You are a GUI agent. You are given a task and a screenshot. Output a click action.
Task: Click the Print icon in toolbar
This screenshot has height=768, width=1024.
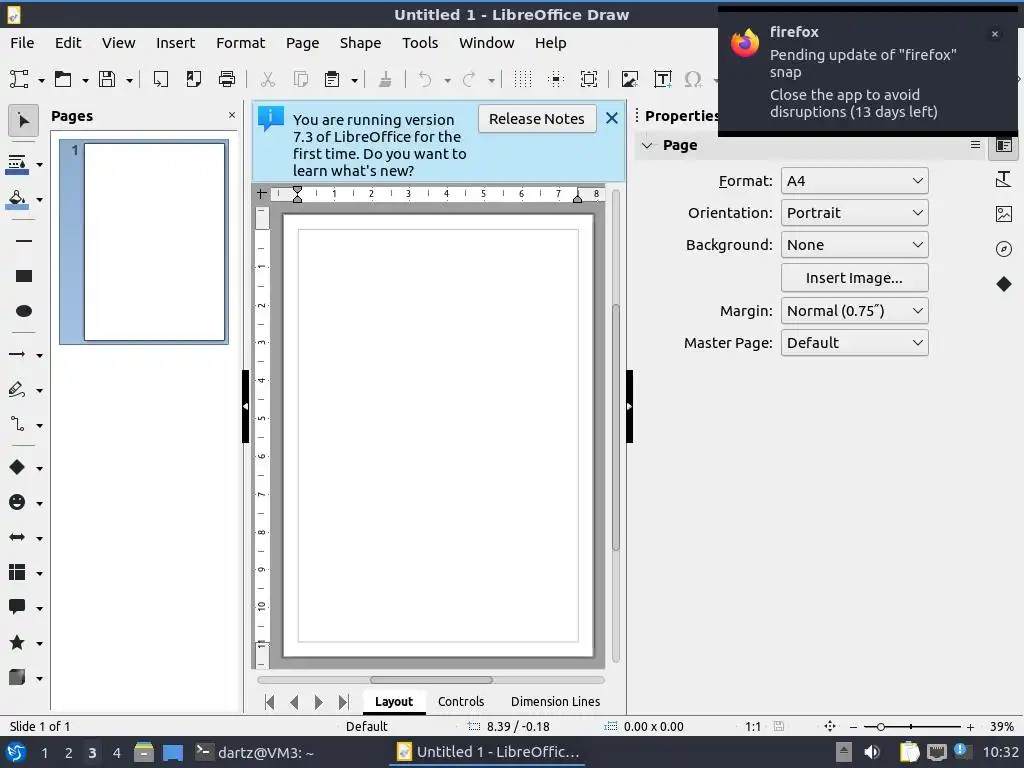pyautogui.click(x=227, y=80)
